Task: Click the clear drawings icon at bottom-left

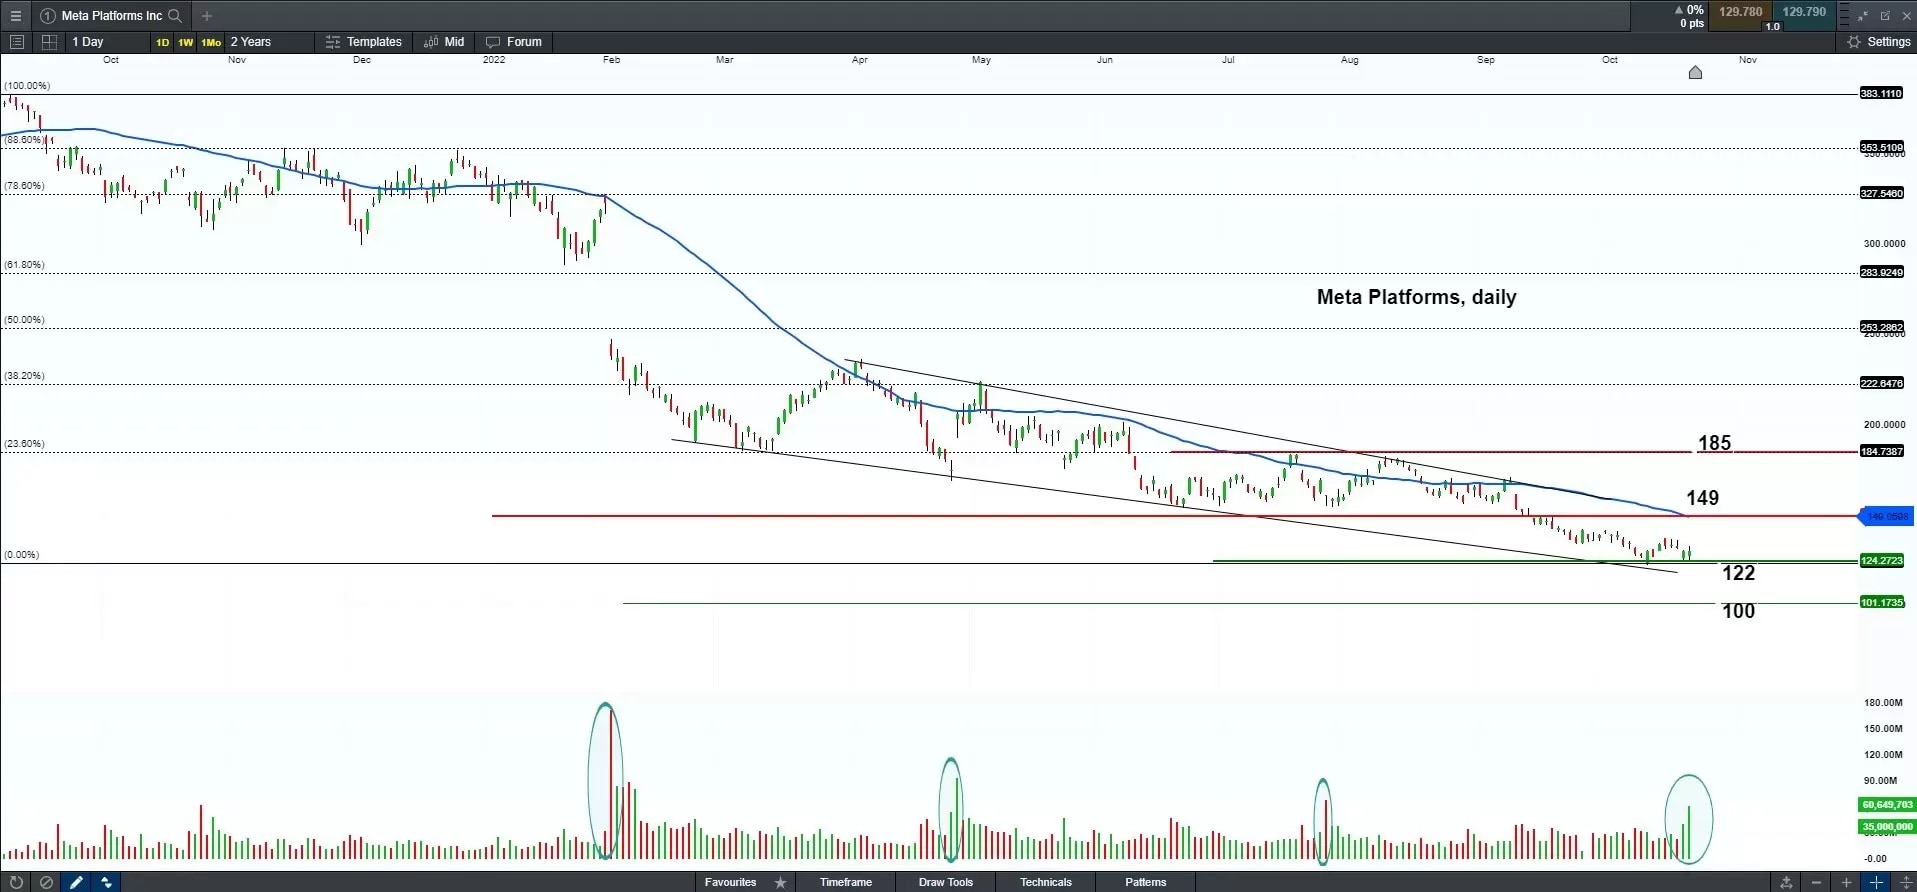Action: [x=46, y=882]
